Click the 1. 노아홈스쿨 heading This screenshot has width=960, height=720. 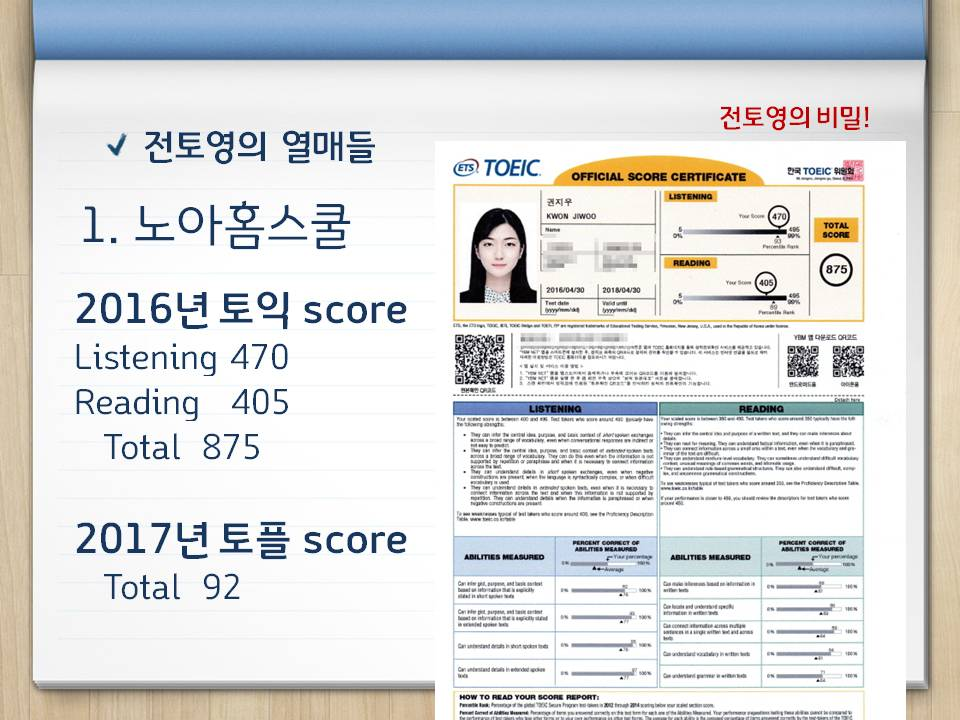(x=215, y=228)
